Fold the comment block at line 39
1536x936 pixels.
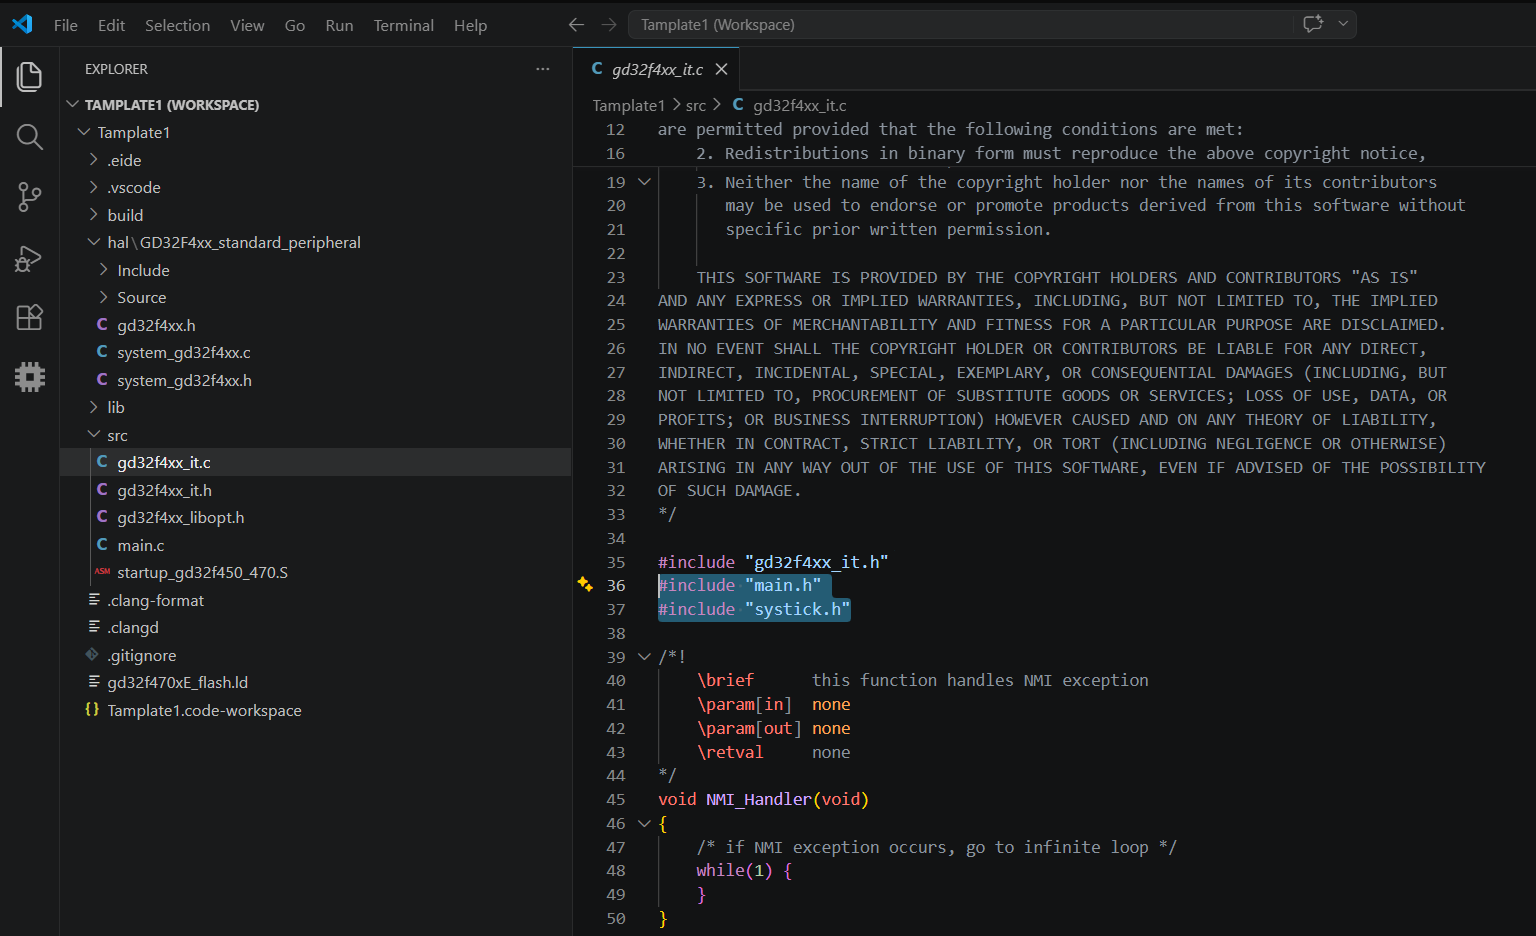644,657
